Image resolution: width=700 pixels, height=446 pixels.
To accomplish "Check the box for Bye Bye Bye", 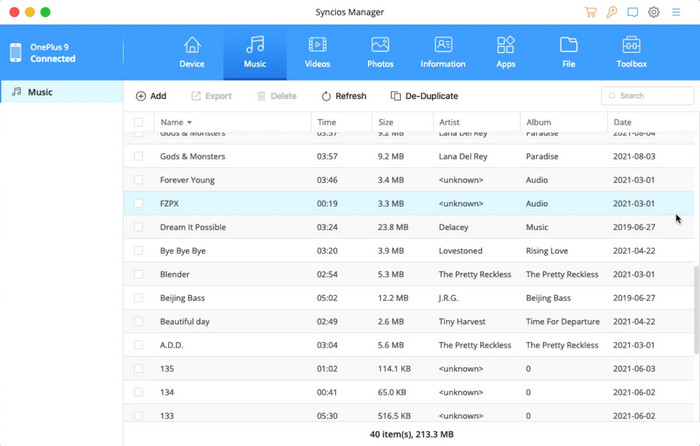I will [138, 250].
